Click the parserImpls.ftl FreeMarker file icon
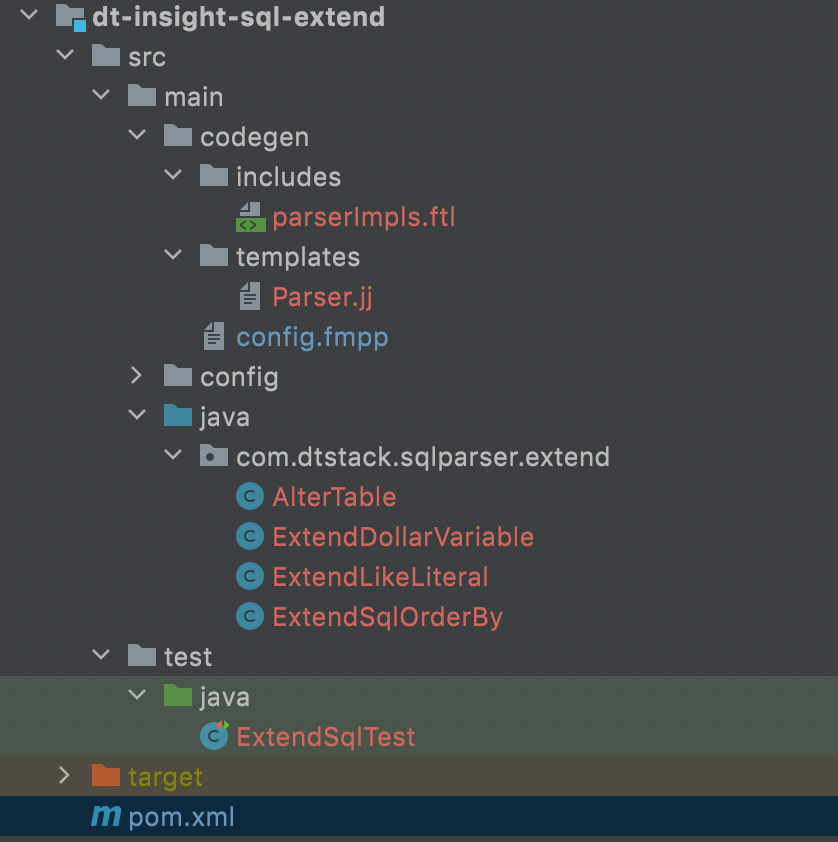Image resolution: width=838 pixels, height=842 pixels. pos(251,217)
